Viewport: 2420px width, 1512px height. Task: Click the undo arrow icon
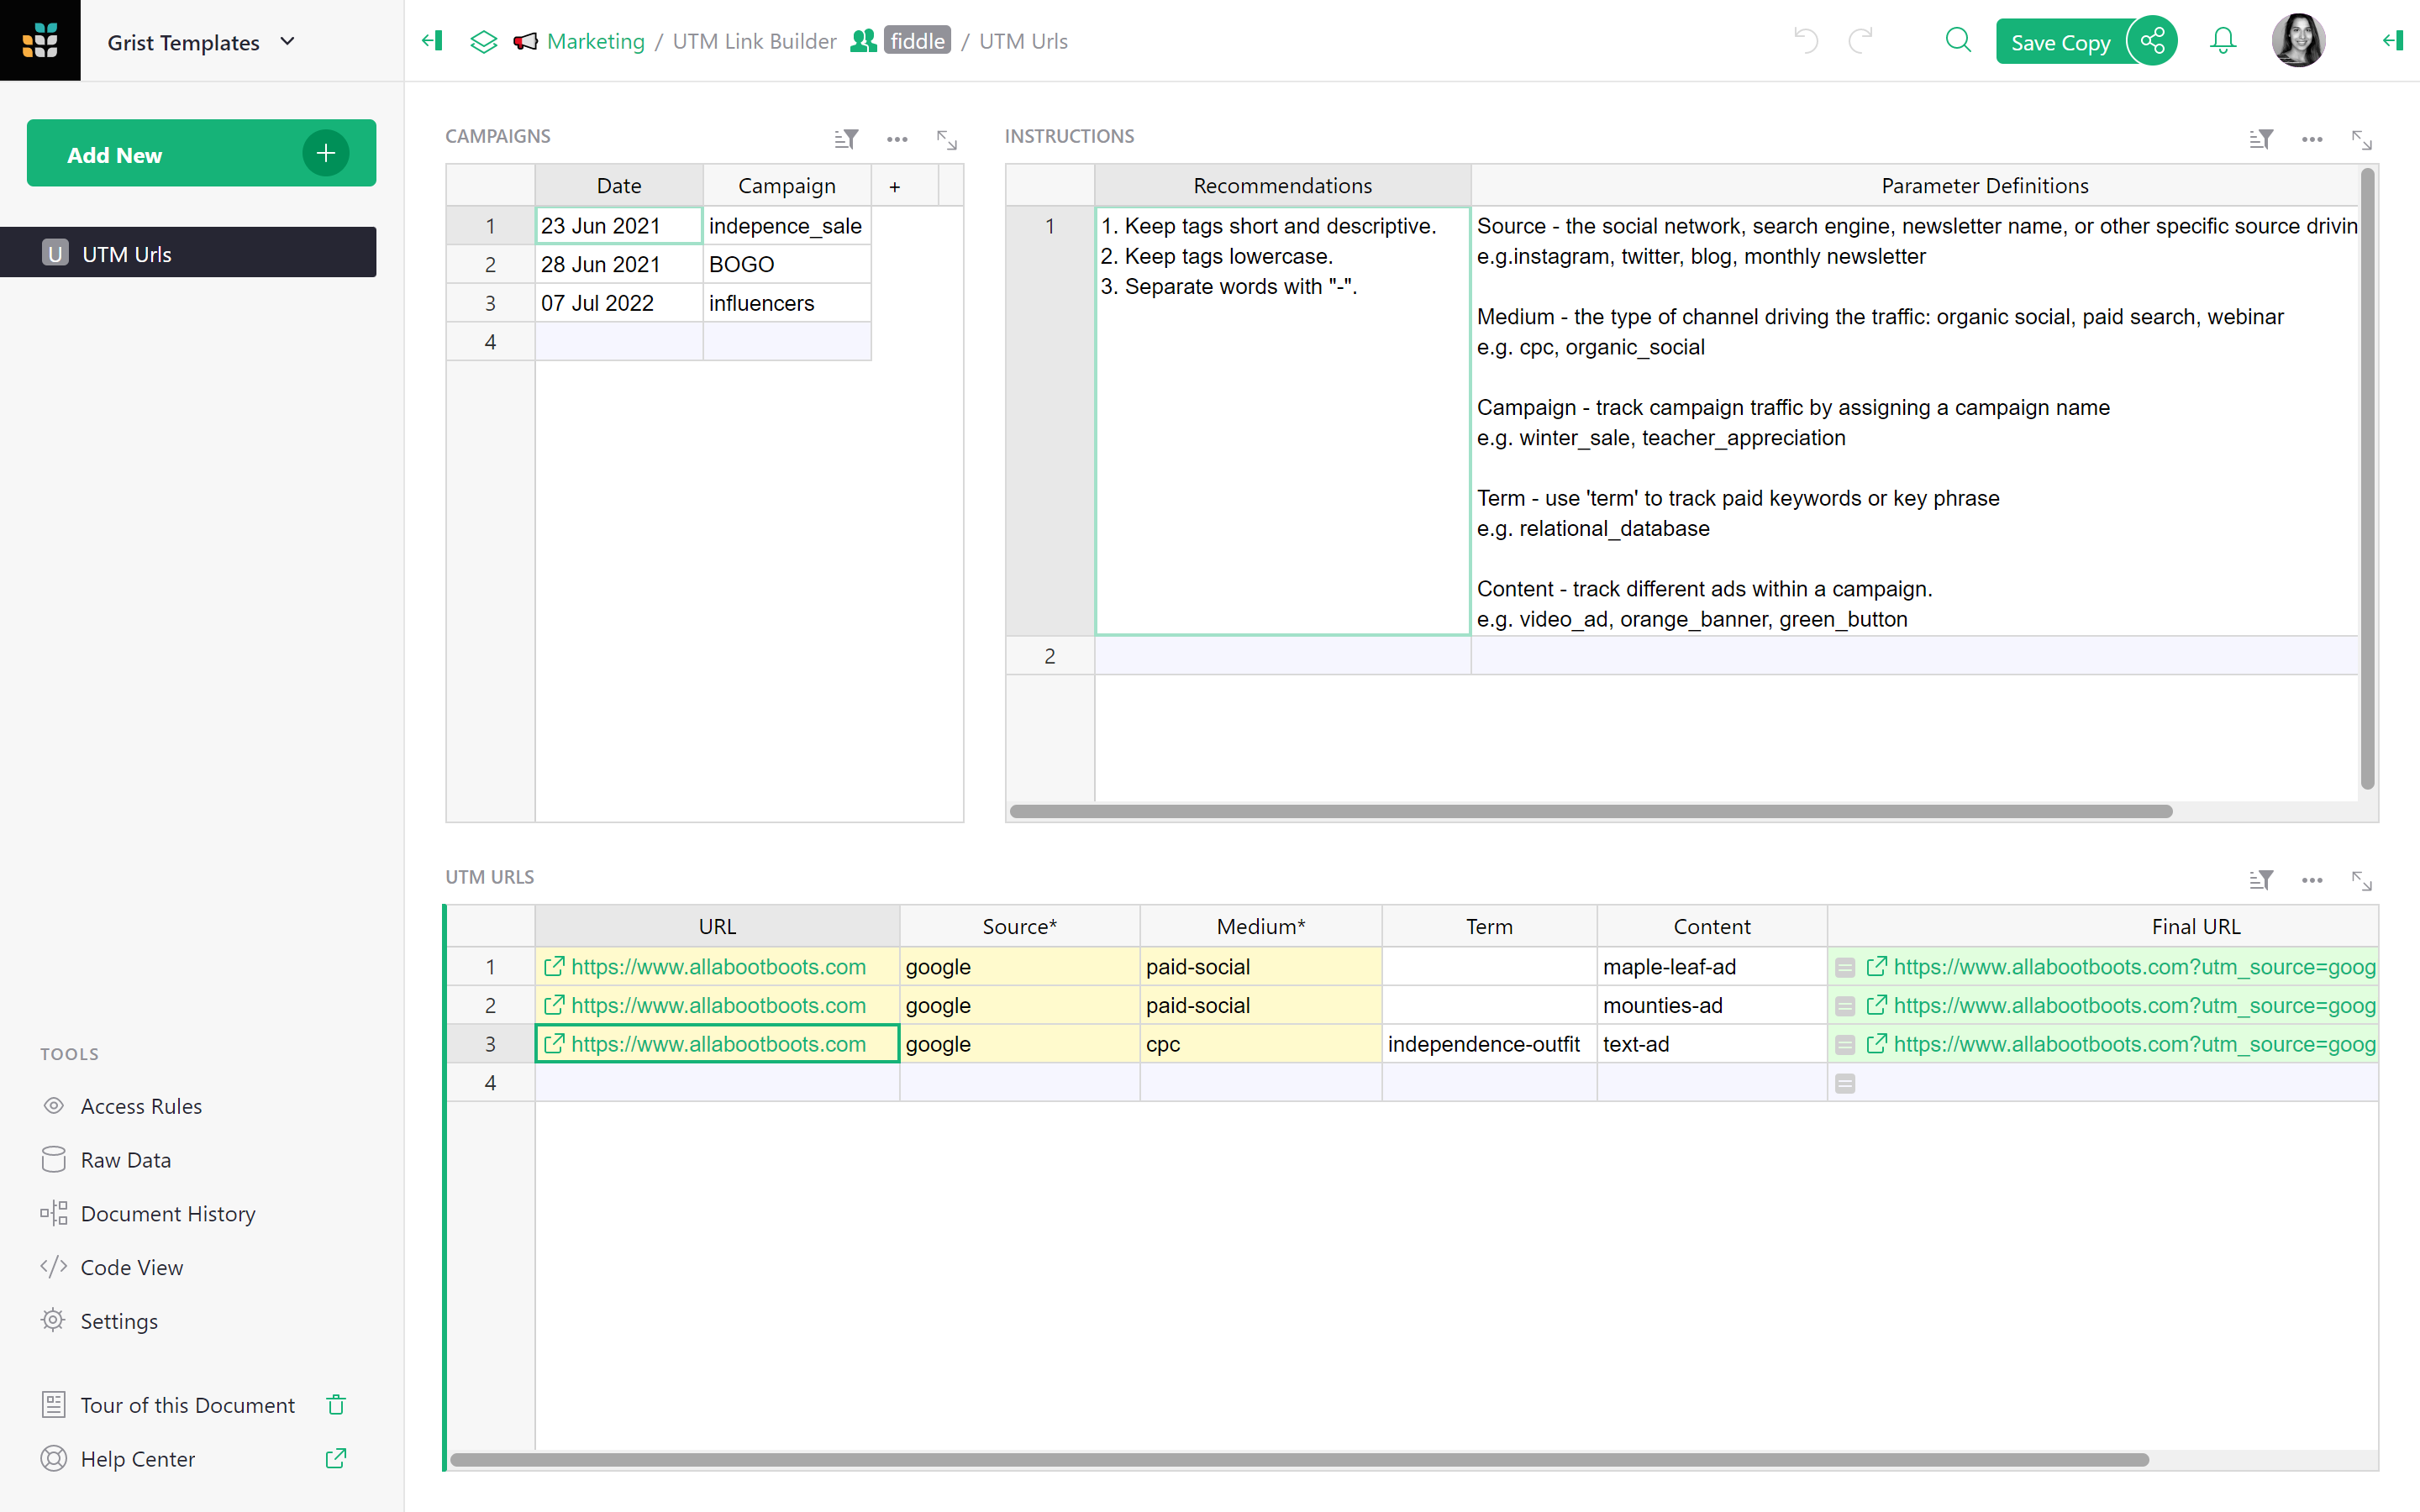pos(1806,41)
